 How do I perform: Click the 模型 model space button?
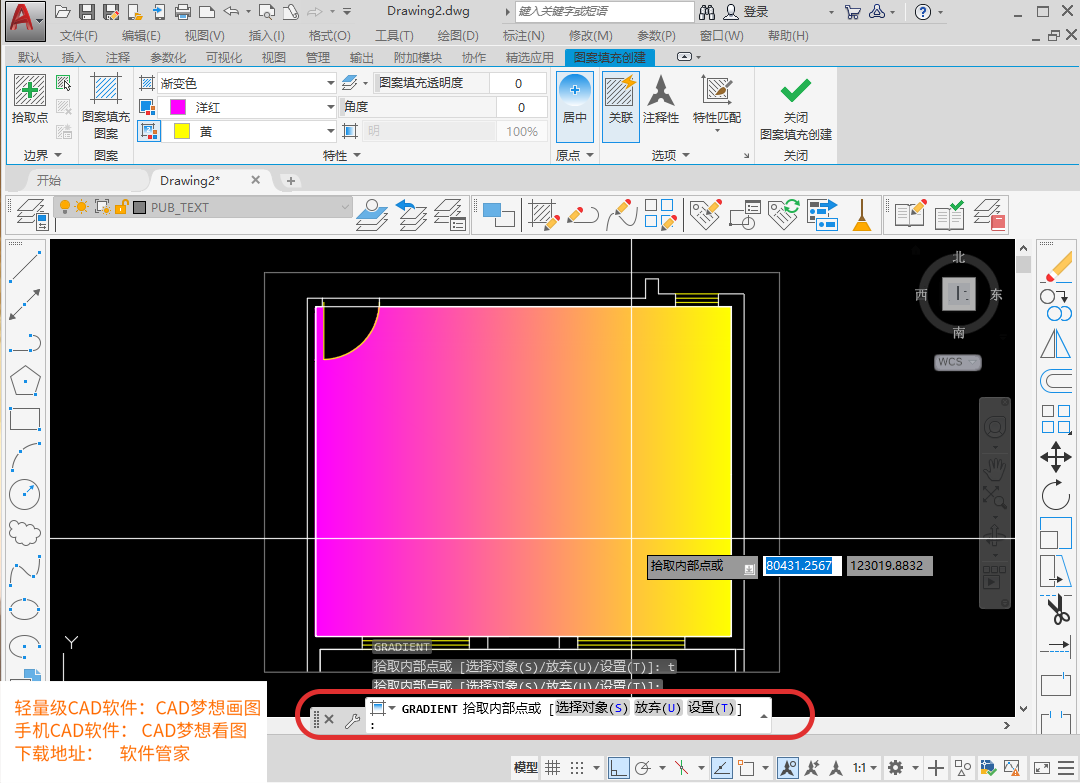click(x=526, y=767)
